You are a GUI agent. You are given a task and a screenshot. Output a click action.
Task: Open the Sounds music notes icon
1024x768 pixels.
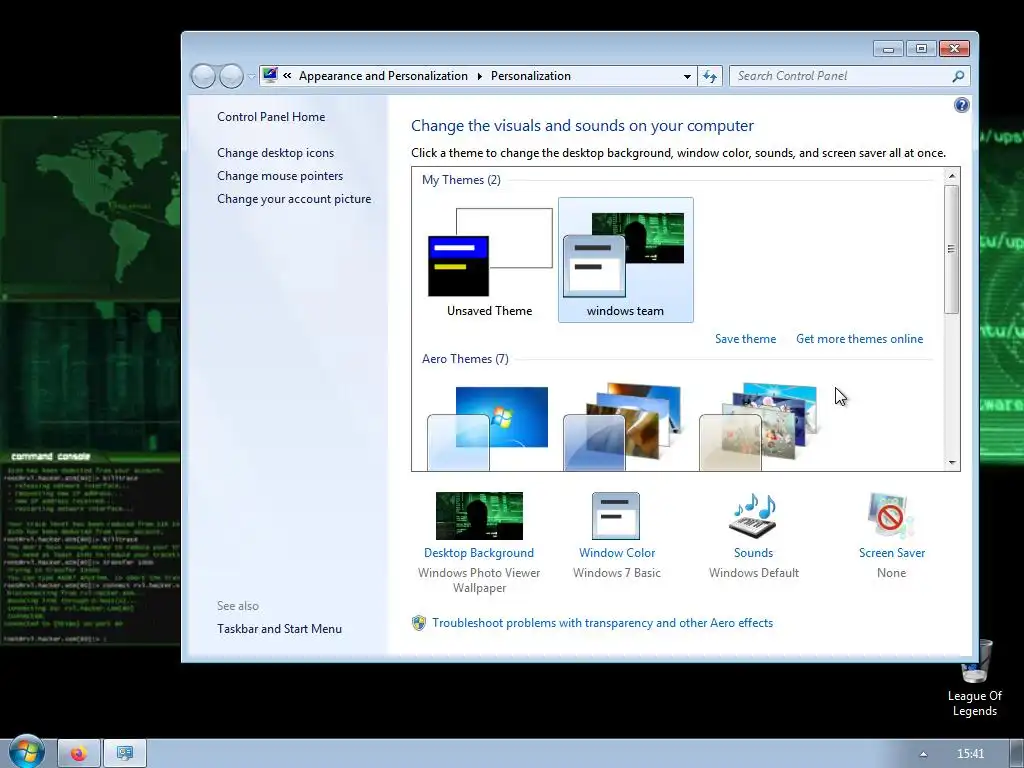[x=753, y=516]
